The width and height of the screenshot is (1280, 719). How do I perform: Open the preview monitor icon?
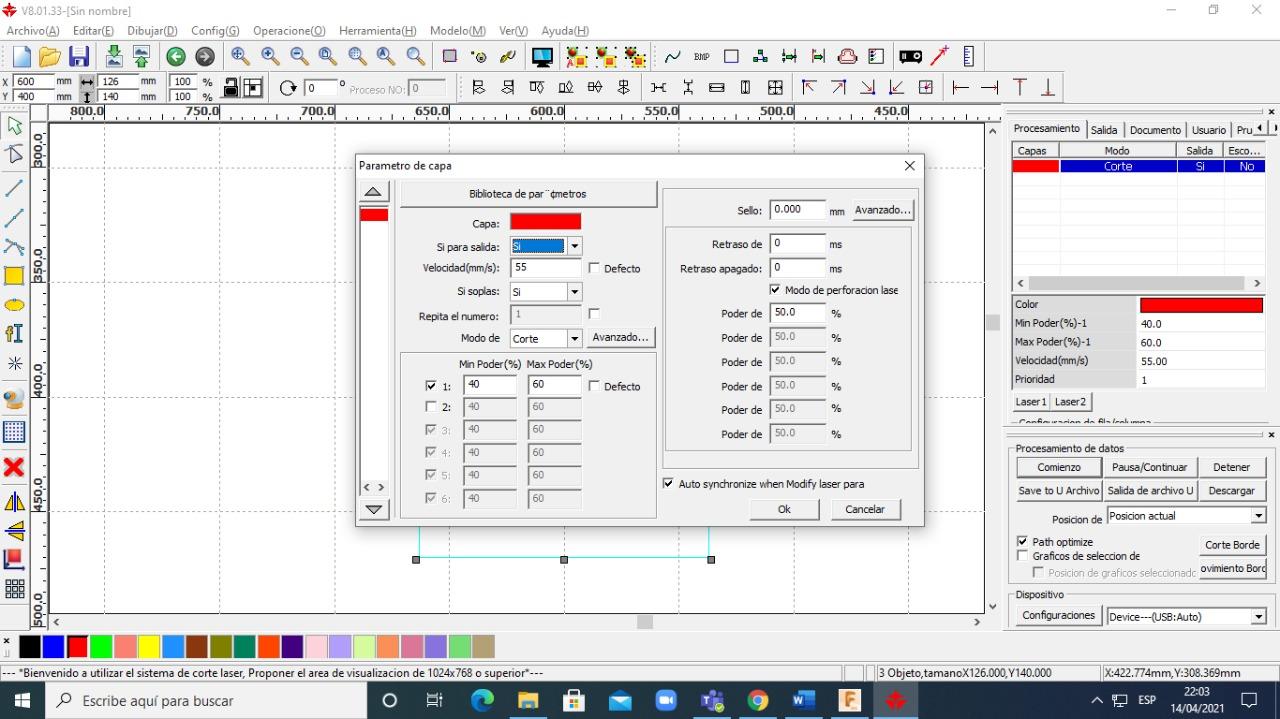pyautogui.click(x=542, y=57)
